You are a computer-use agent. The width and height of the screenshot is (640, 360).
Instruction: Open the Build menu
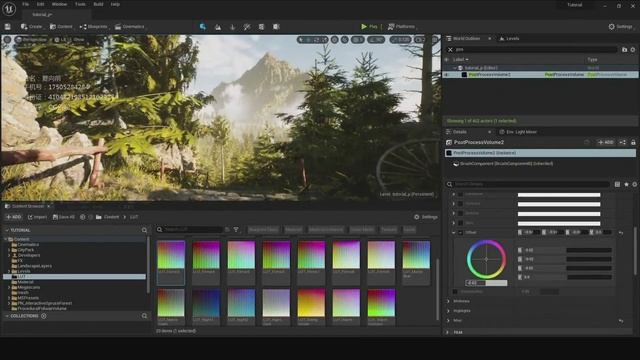coord(98,4)
